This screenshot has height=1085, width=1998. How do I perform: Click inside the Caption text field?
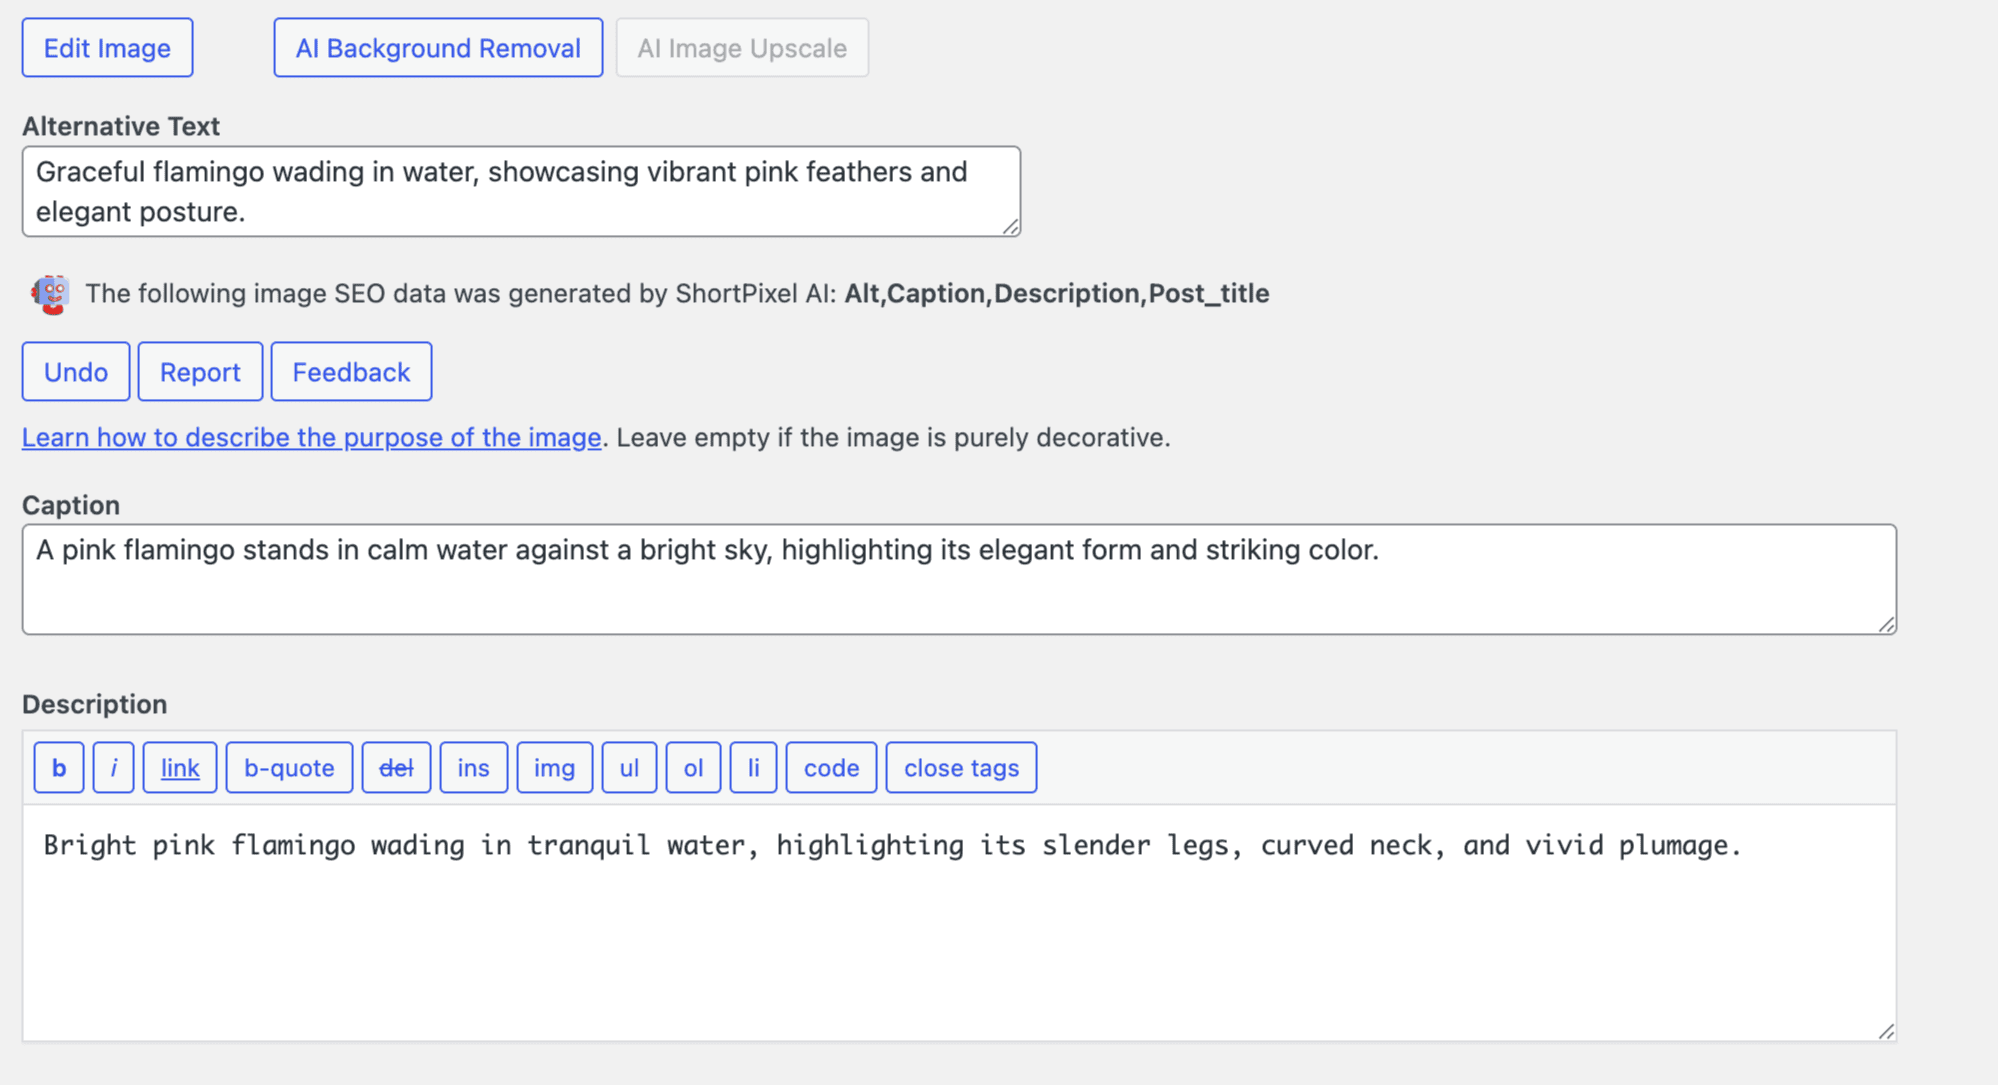pos(958,590)
